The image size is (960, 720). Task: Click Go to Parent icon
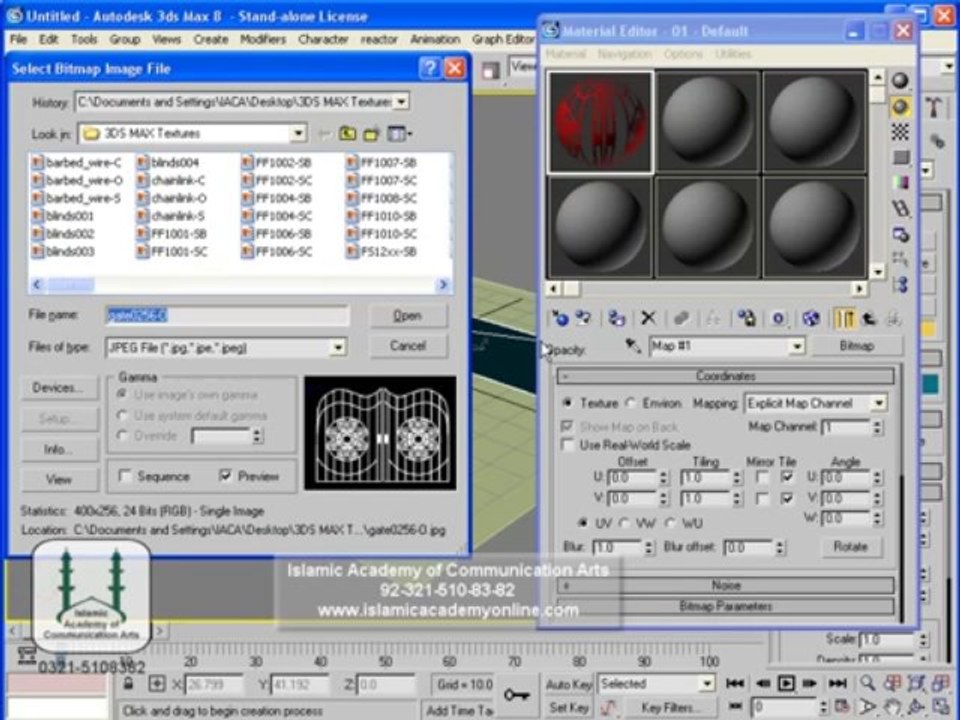(x=869, y=318)
